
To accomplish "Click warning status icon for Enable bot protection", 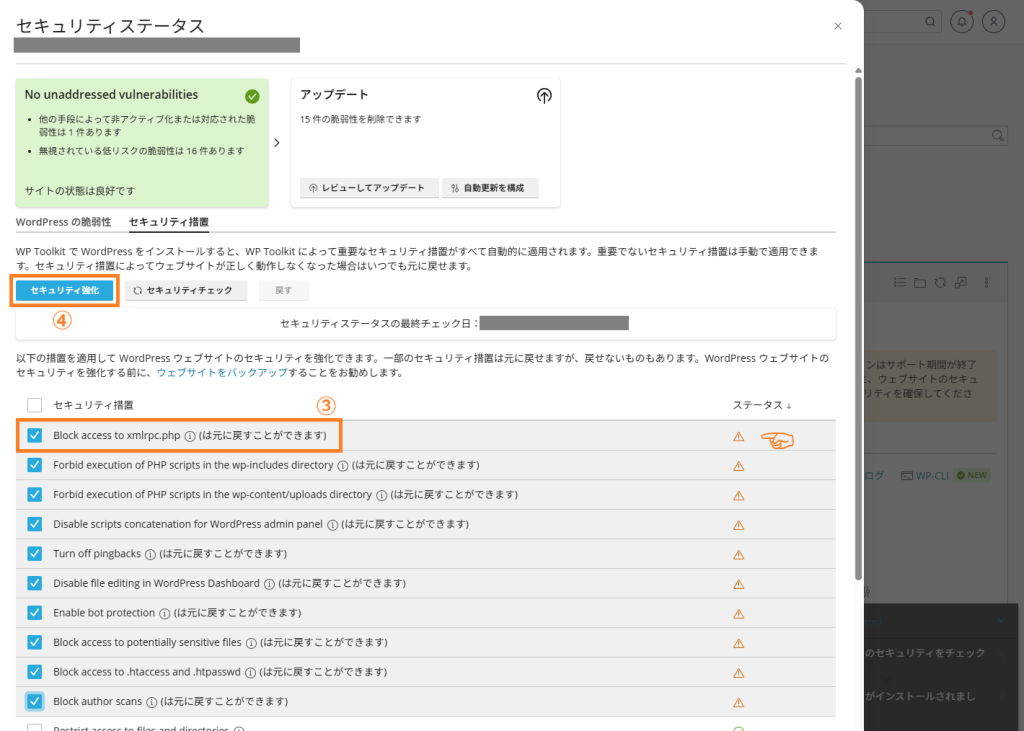I will click(739, 613).
